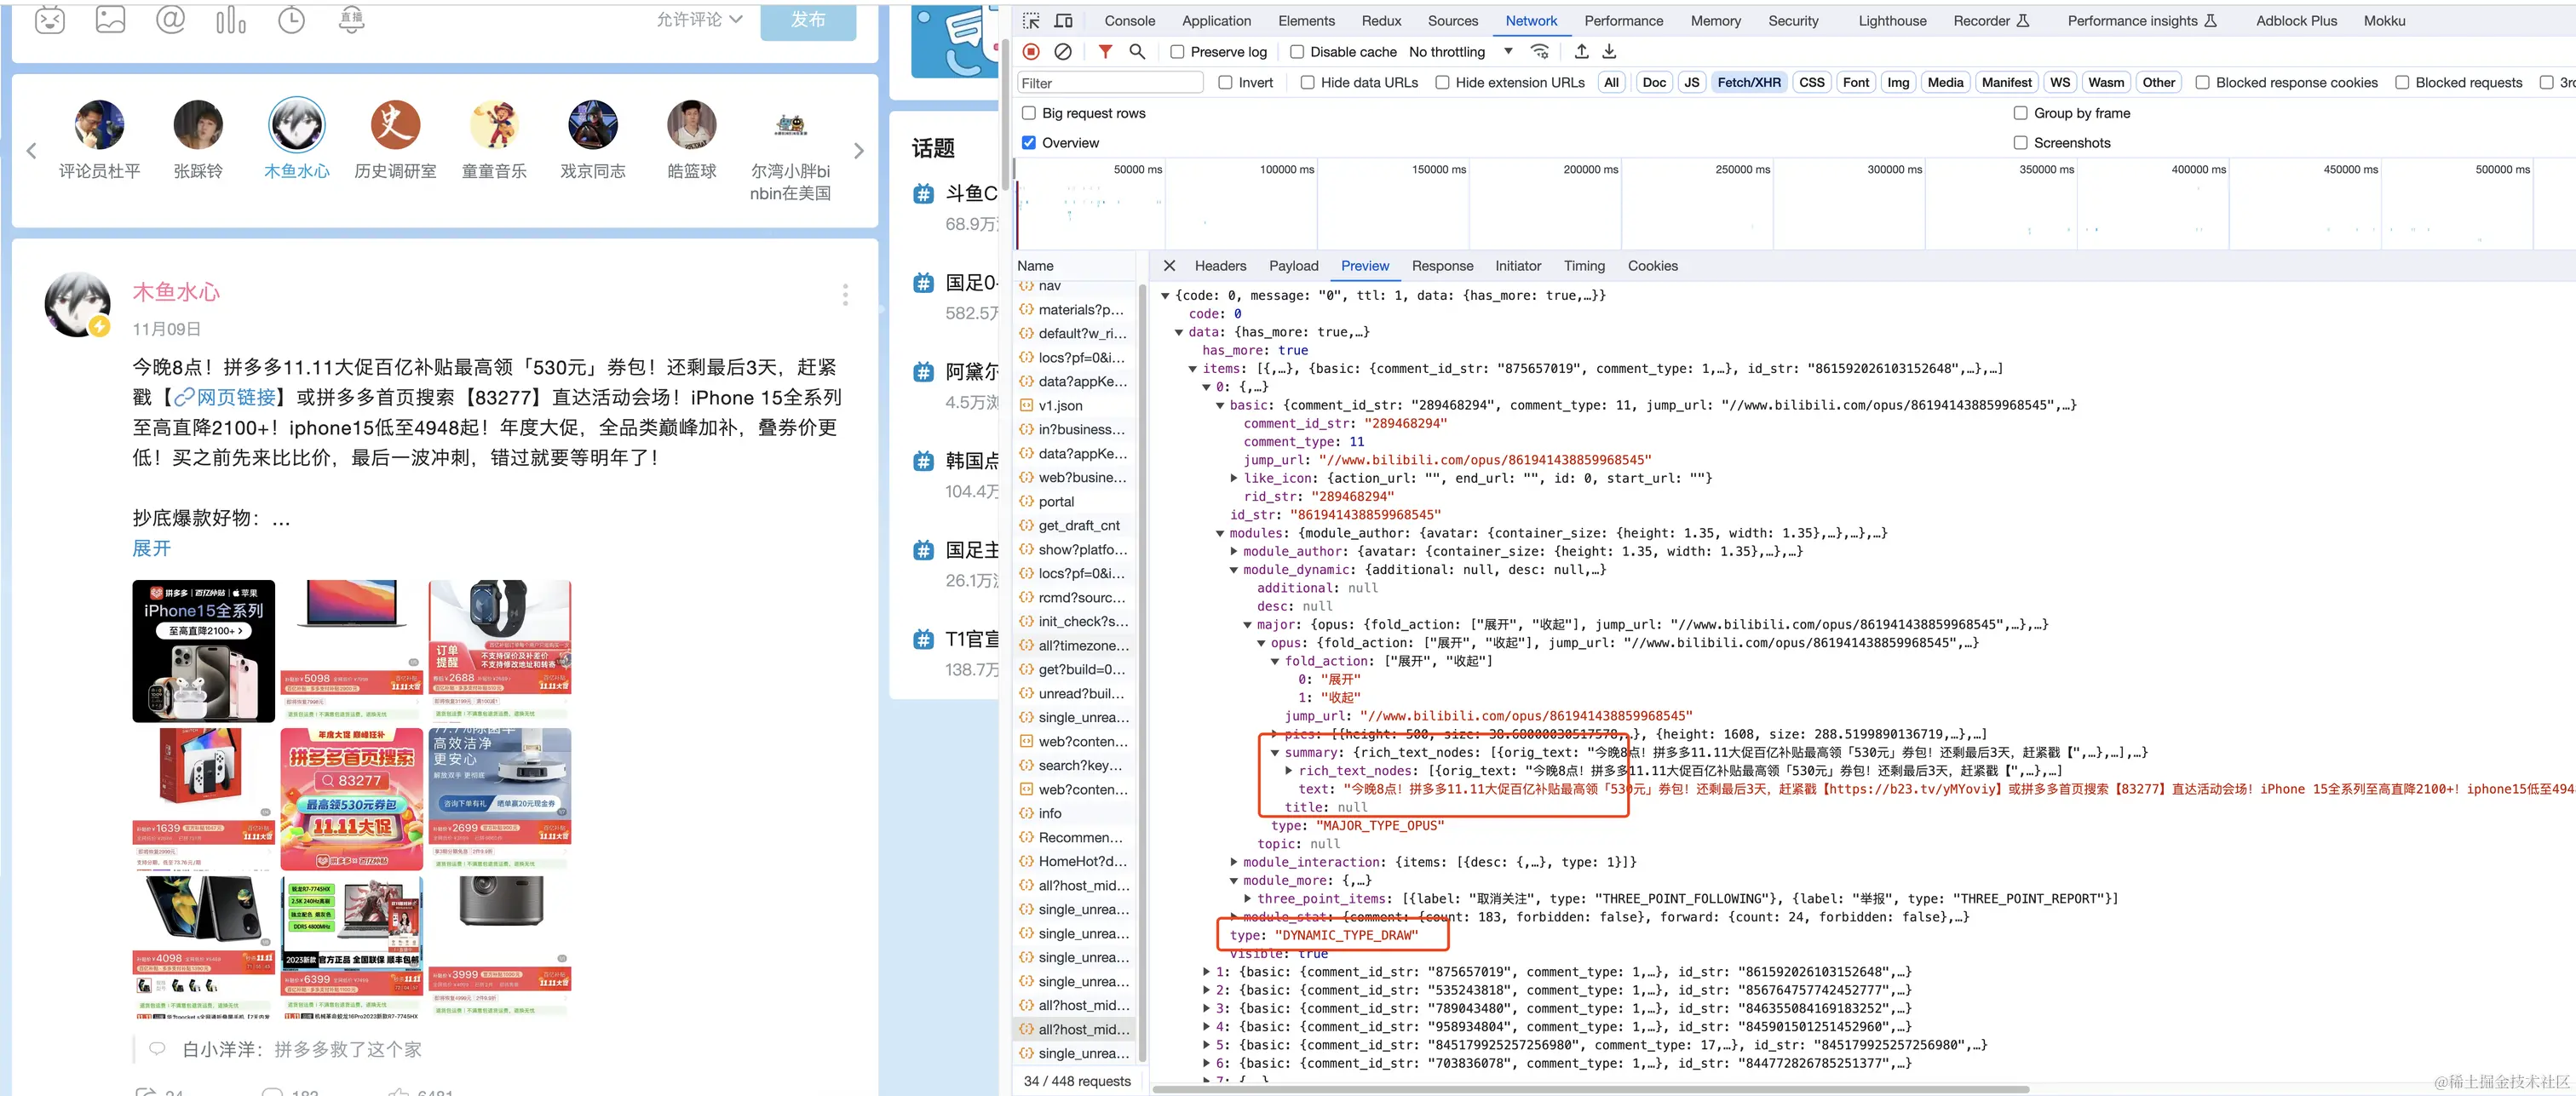This screenshot has width=2576, height=1096.
Task: Stop network recording with red record icon
Action: tap(1031, 52)
